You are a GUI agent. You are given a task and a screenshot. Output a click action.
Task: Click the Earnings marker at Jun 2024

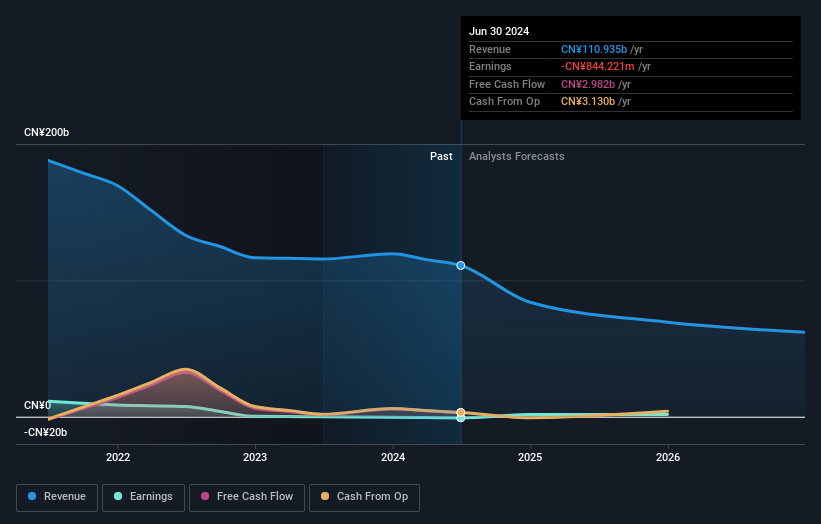[x=461, y=418]
